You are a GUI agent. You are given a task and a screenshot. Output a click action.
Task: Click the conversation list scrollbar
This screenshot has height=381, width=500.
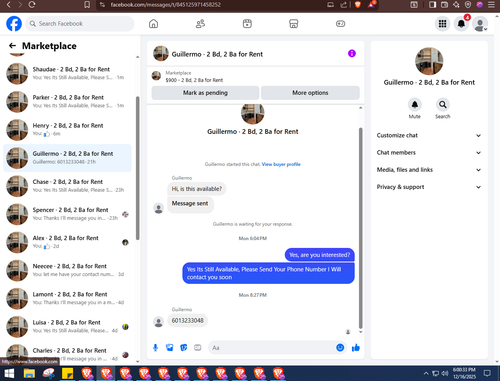pos(137,168)
